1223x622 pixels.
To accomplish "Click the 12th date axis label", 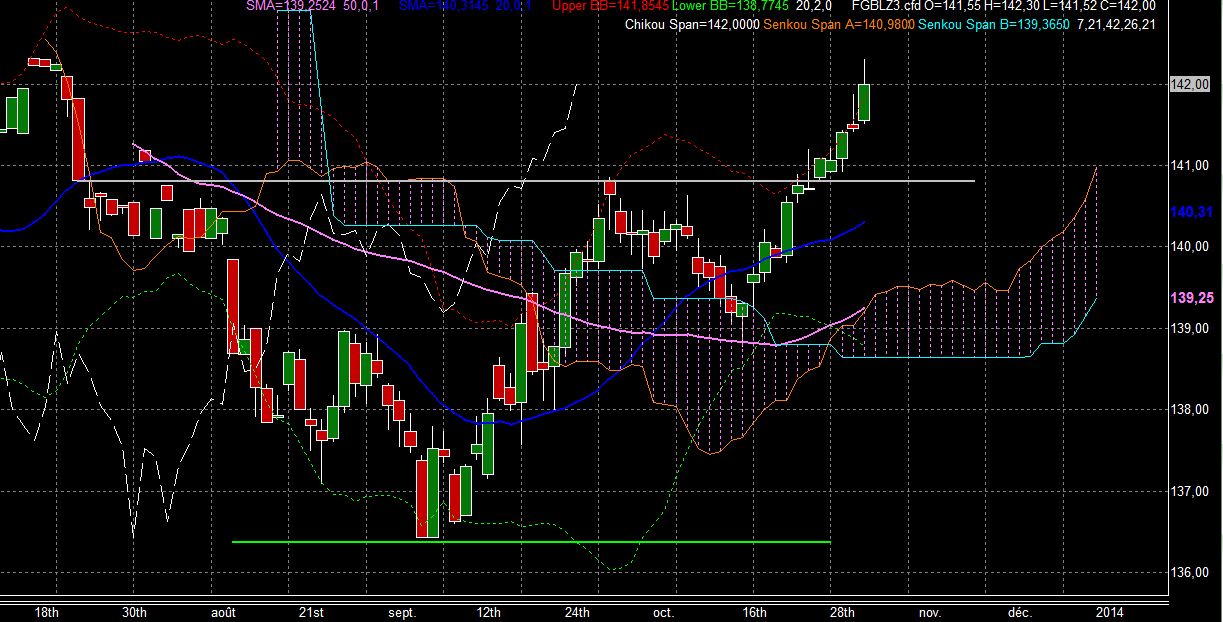I will (489, 612).
